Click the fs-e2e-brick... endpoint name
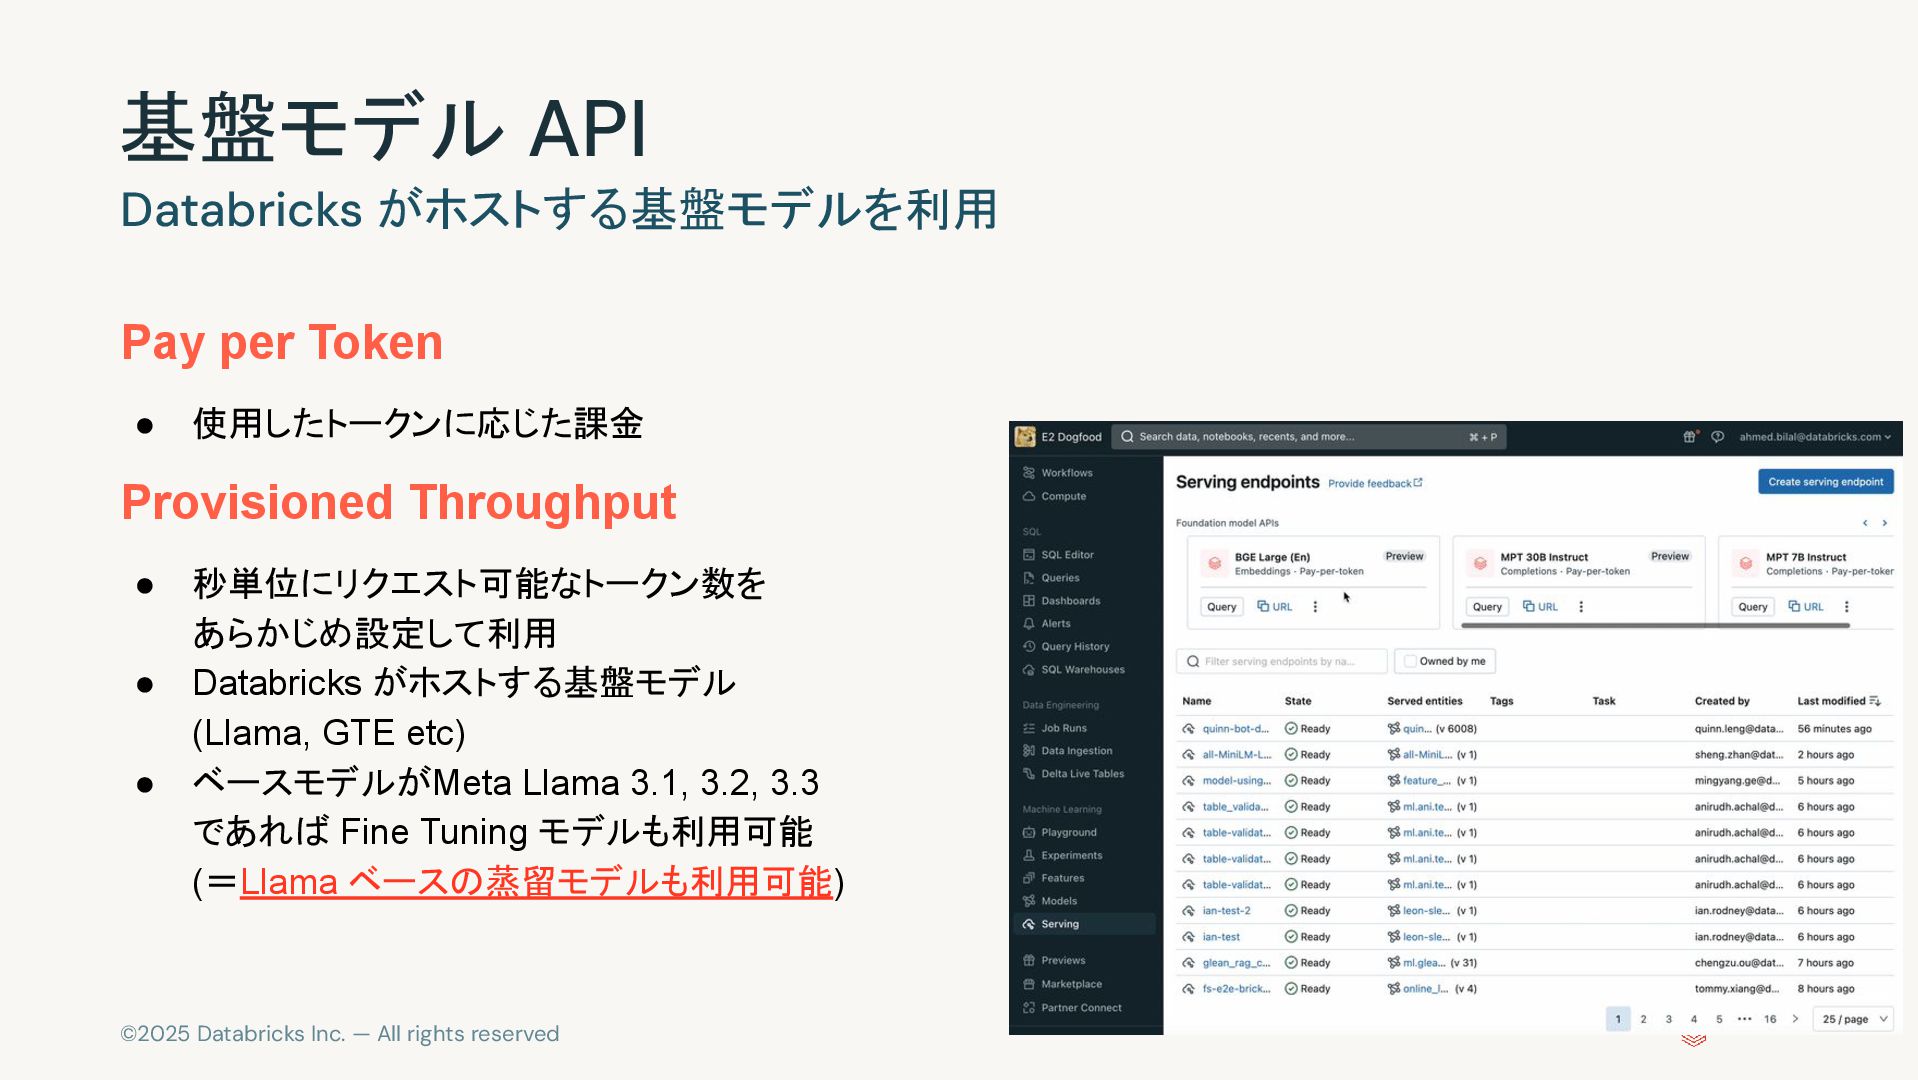This screenshot has width=1918, height=1080. click(x=1236, y=989)
